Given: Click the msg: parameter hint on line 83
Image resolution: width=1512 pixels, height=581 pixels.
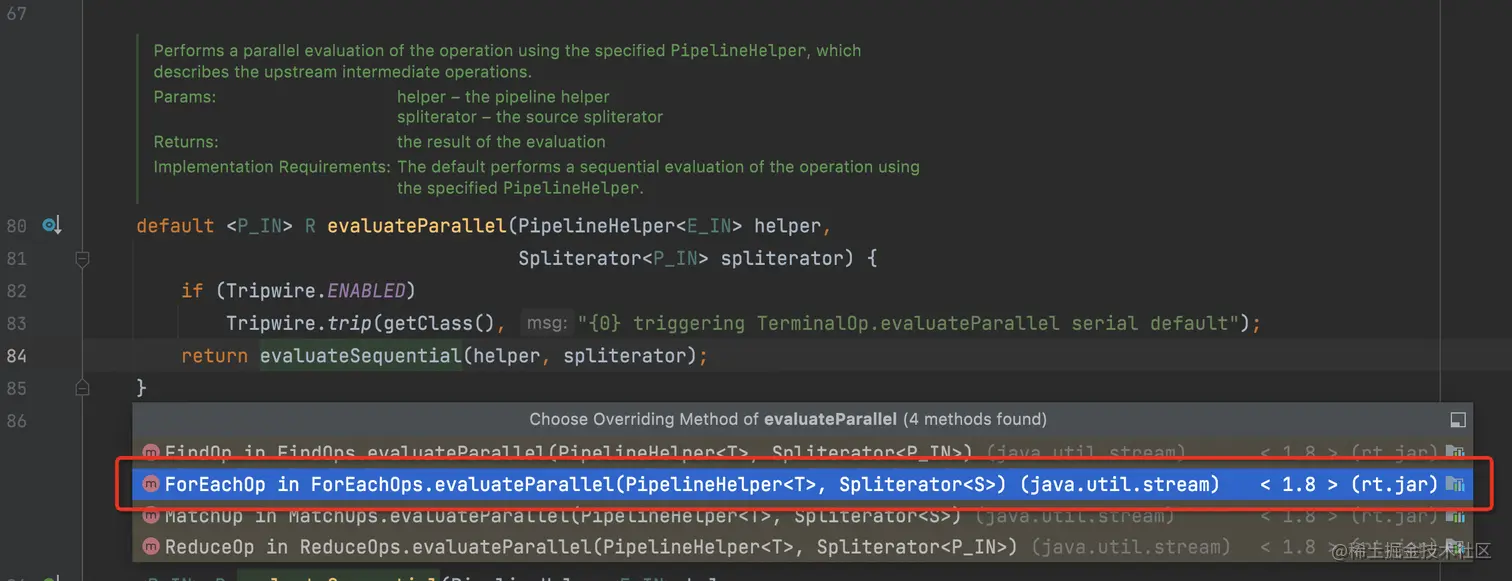Looking at the screenshot, I should click(547, 323).
